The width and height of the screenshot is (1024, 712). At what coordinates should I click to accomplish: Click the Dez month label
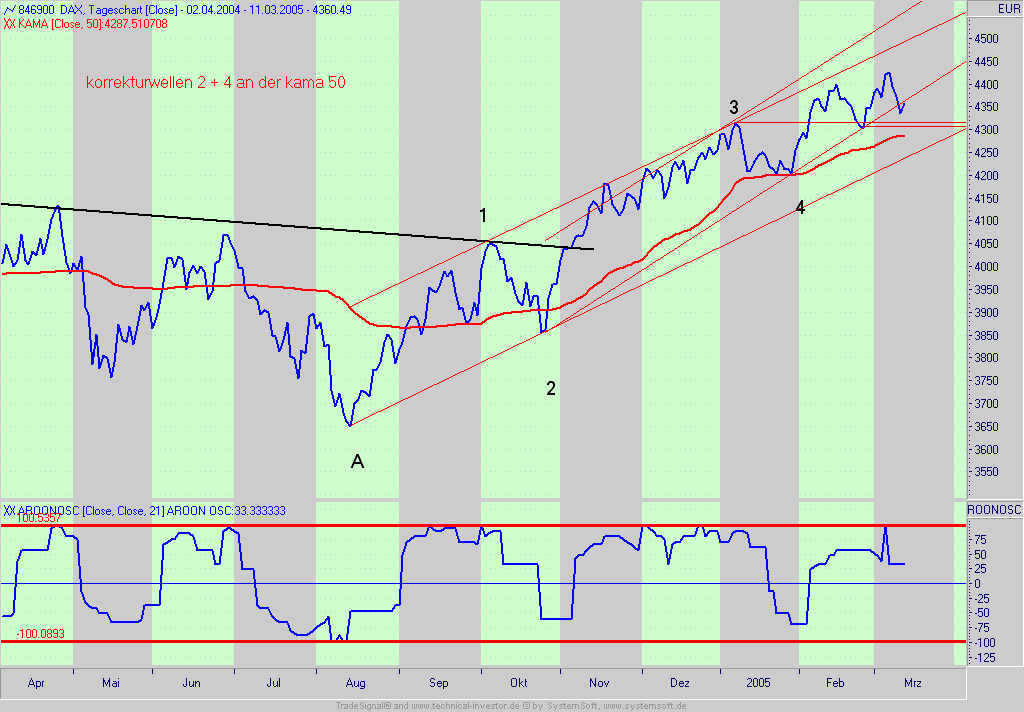(680, 683)
